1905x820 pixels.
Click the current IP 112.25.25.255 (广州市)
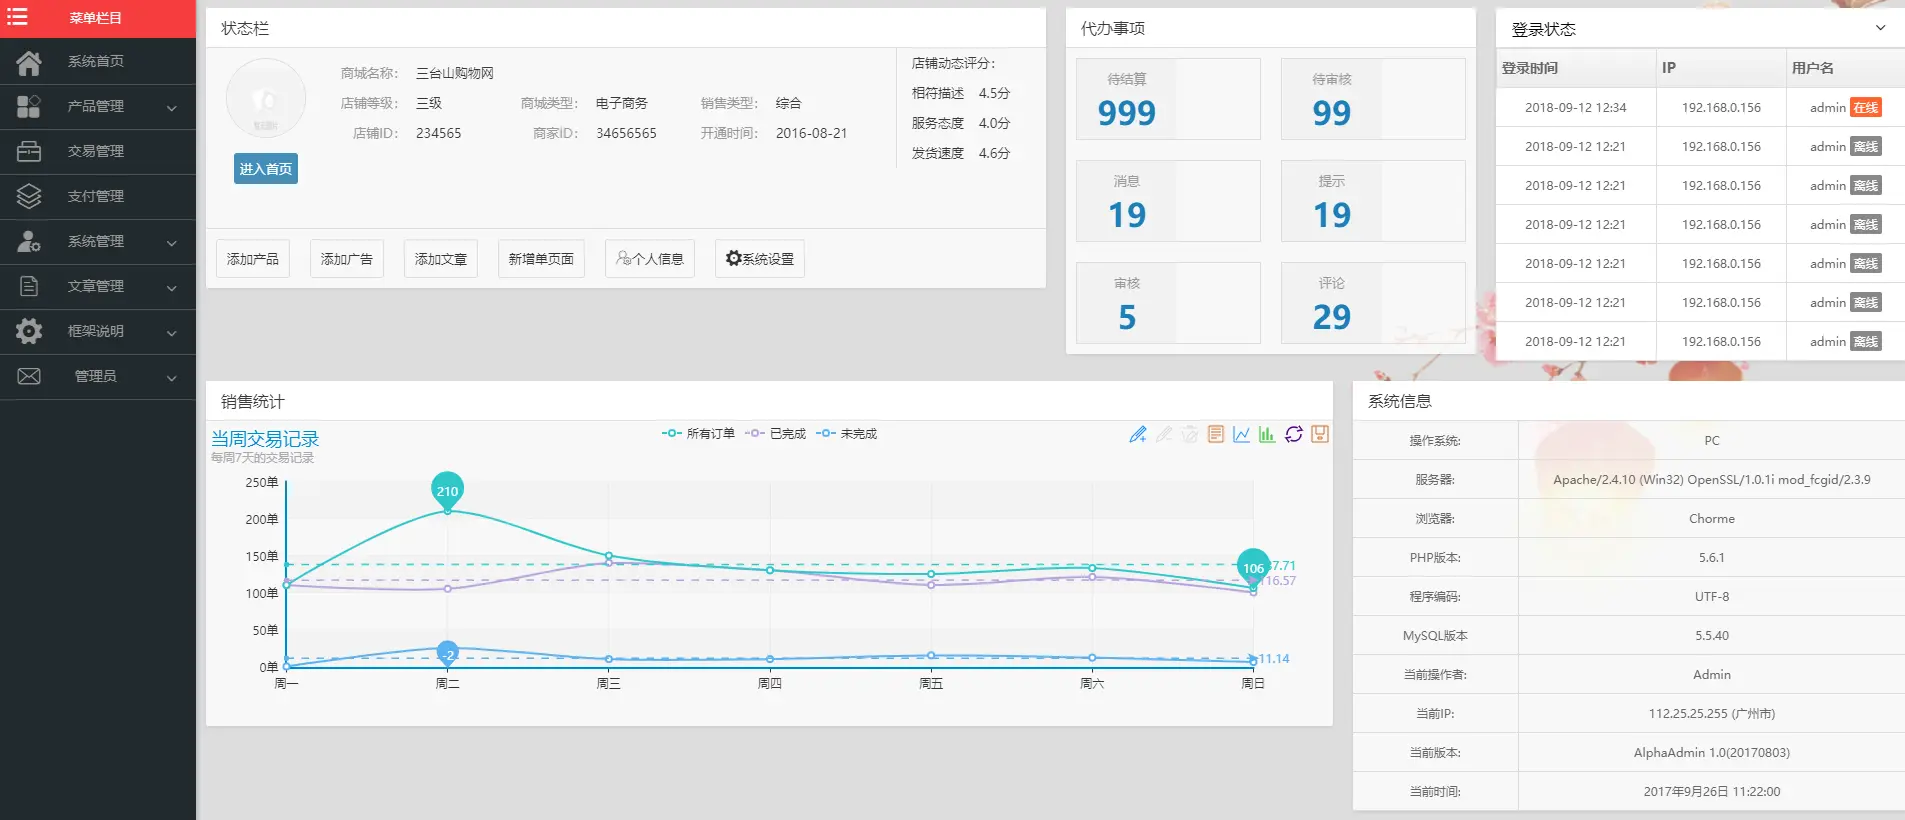pyautogui.click(x=1712, y=714)
